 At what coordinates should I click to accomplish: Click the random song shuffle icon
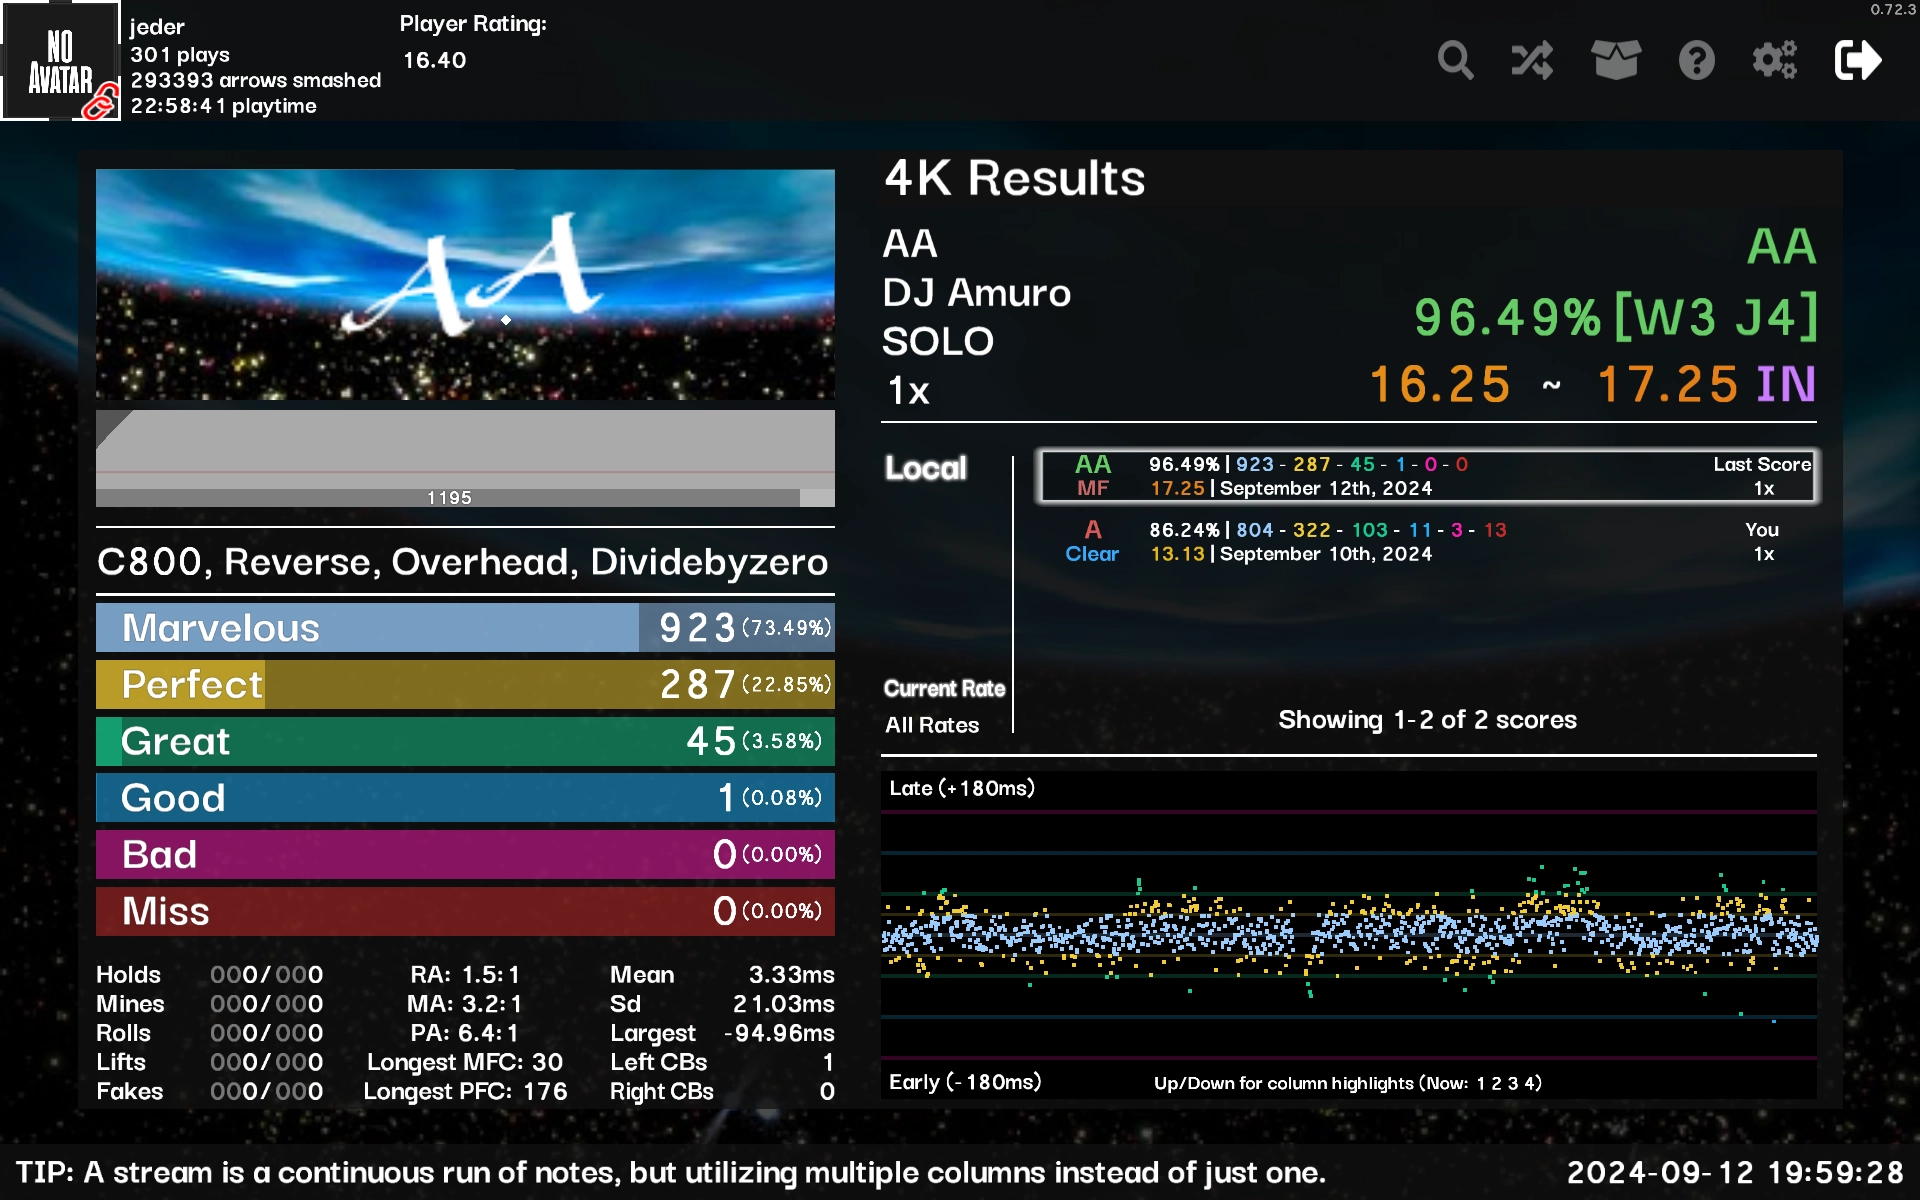(x=1532, y=61)
